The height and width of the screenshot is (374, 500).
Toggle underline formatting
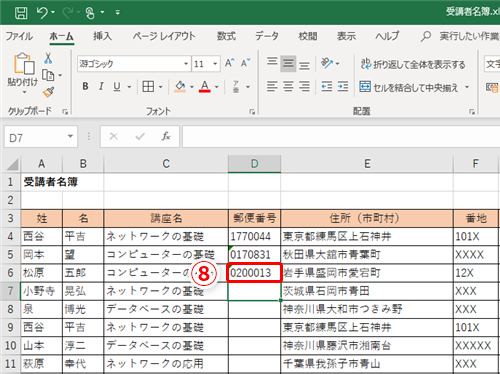[x=117, y=86]
